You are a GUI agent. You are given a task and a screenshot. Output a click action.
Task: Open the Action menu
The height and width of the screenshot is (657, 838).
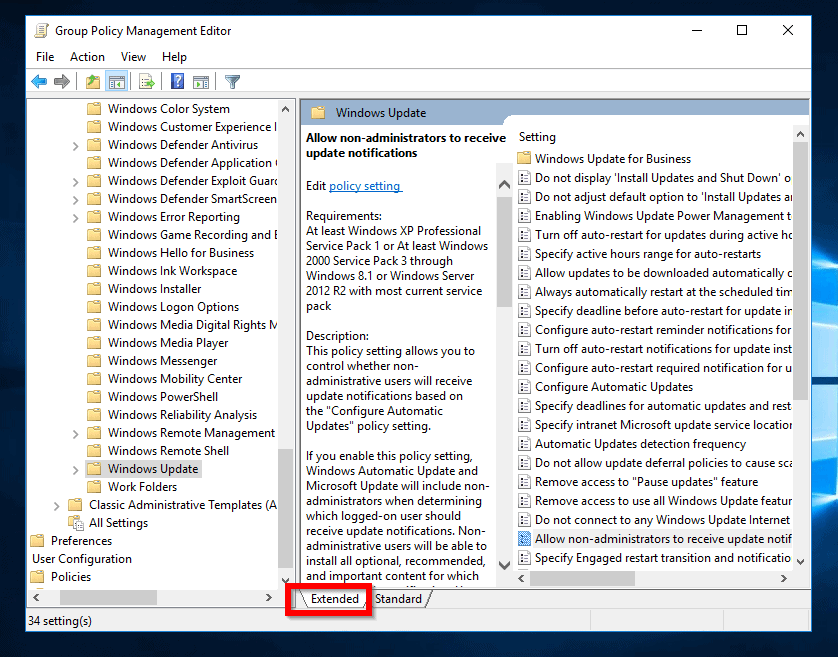(87, 57)
